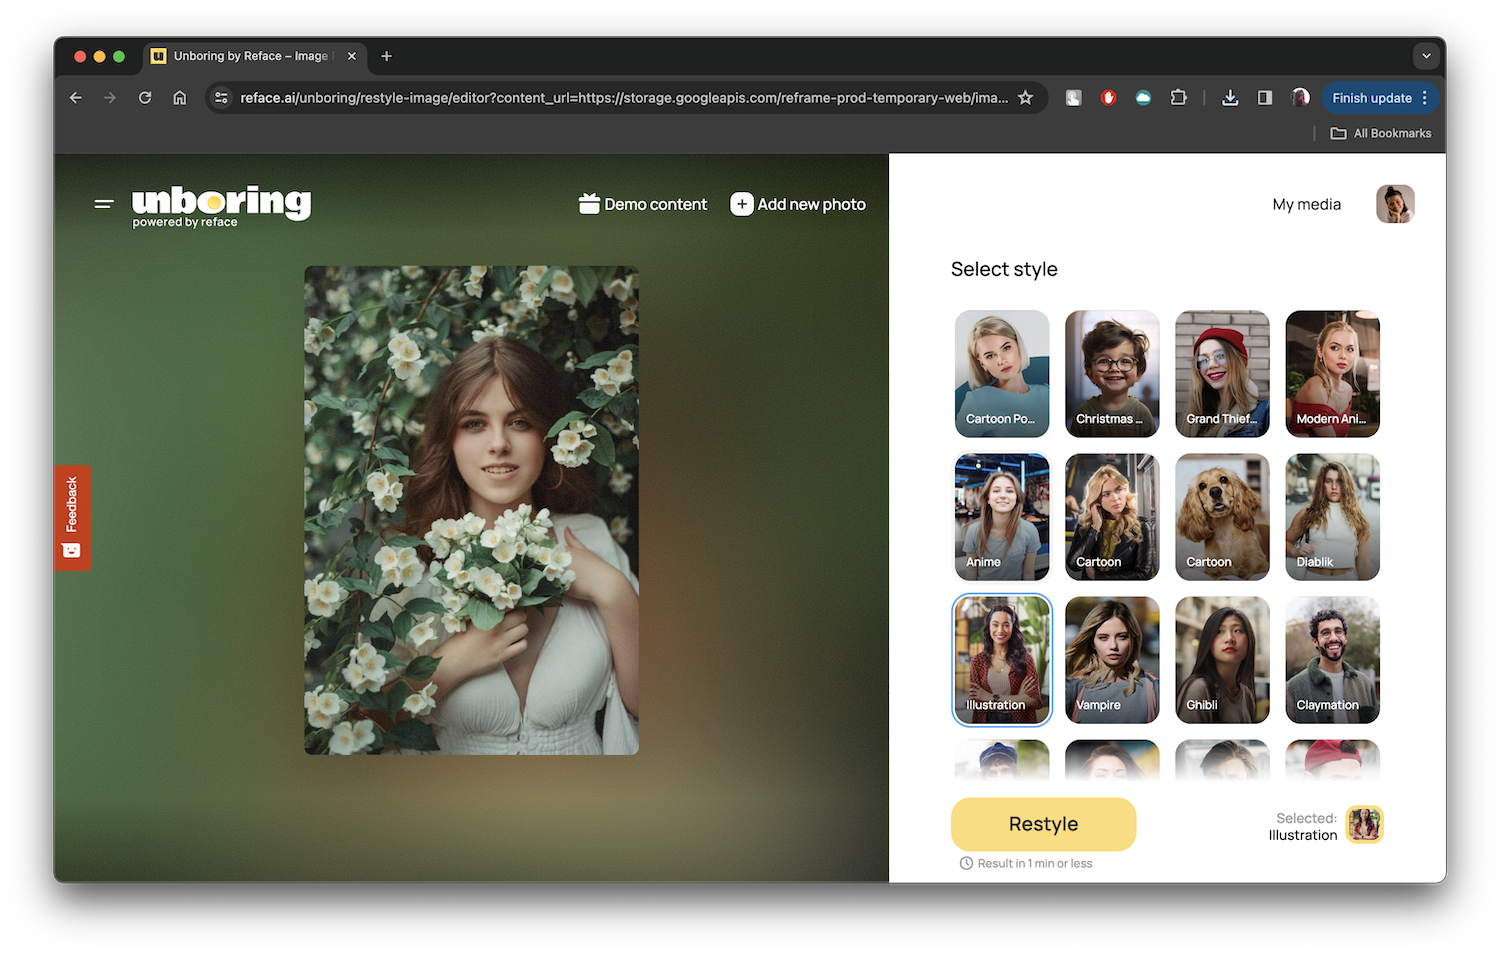Screen dimensions: 1500x954
Task: Open the hamburger menu beside unboring logo
Action: pos(104,204)
